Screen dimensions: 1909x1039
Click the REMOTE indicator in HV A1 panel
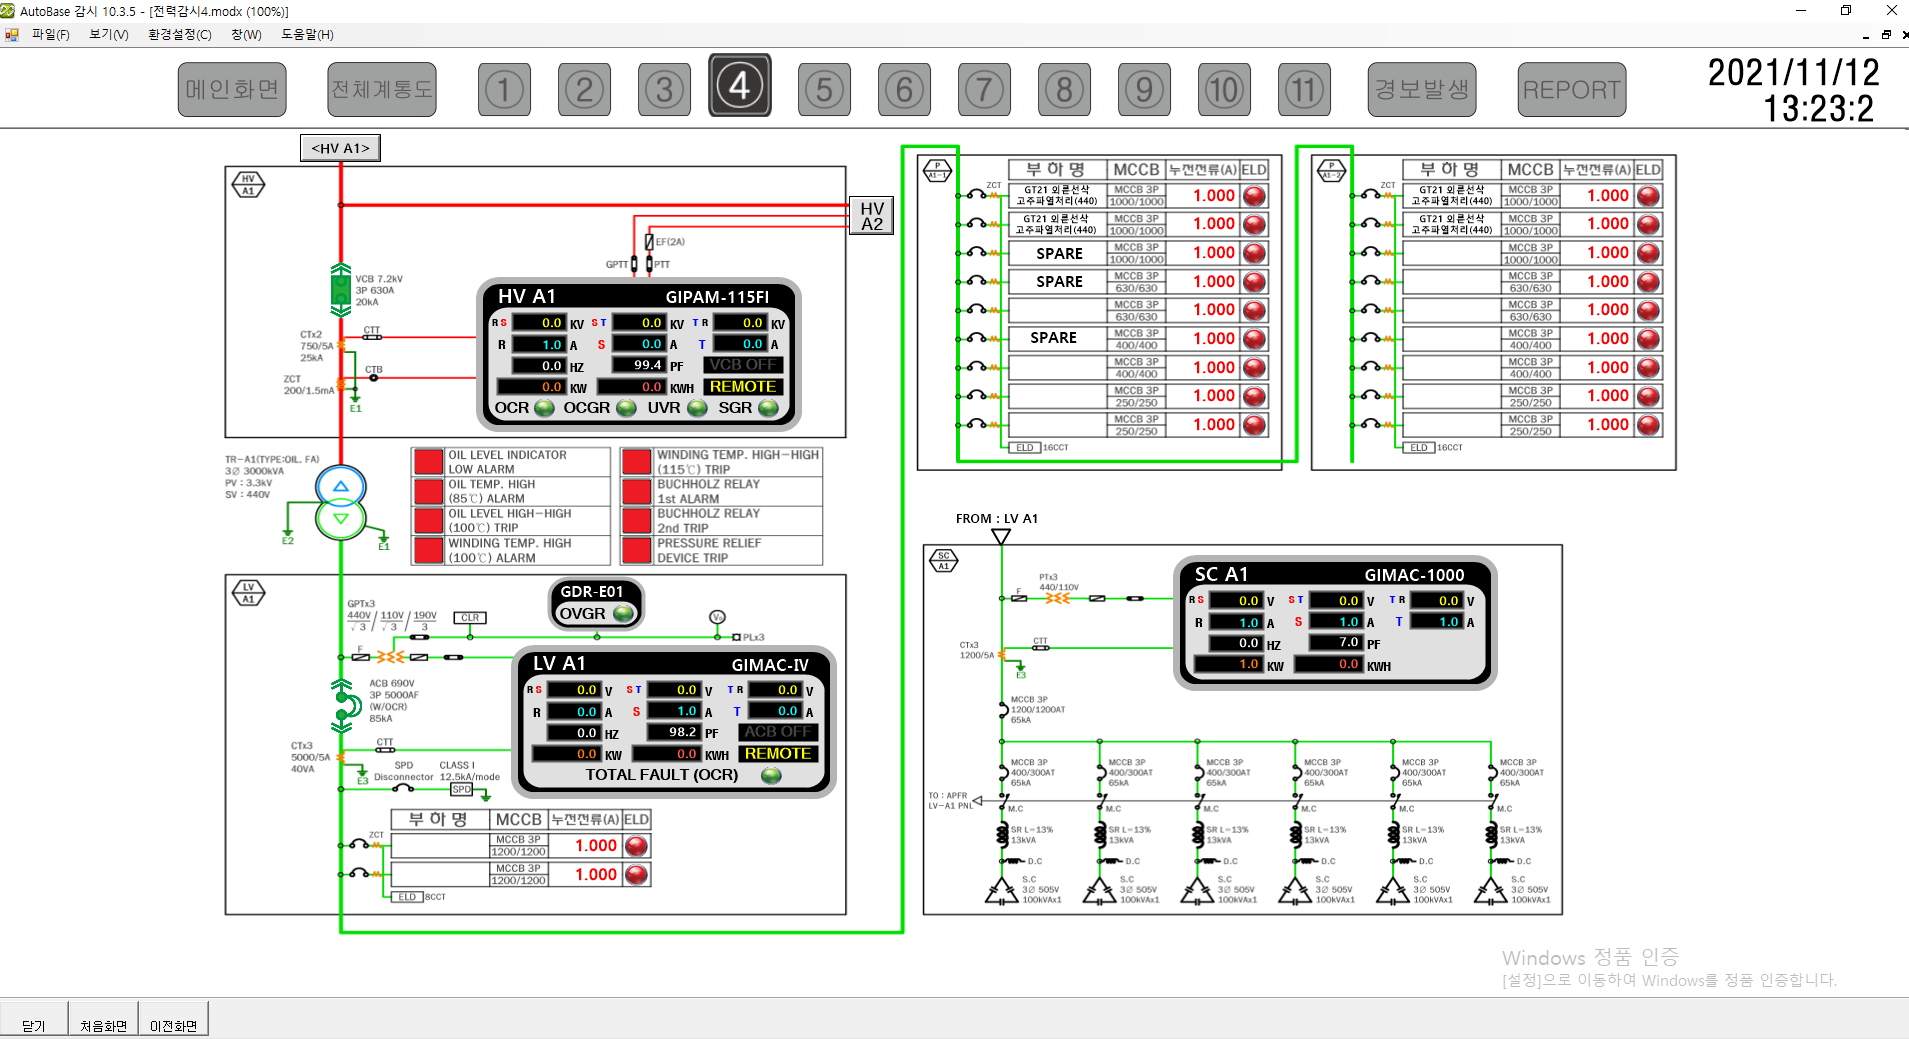pyautogui.click(x=743, y=387)
